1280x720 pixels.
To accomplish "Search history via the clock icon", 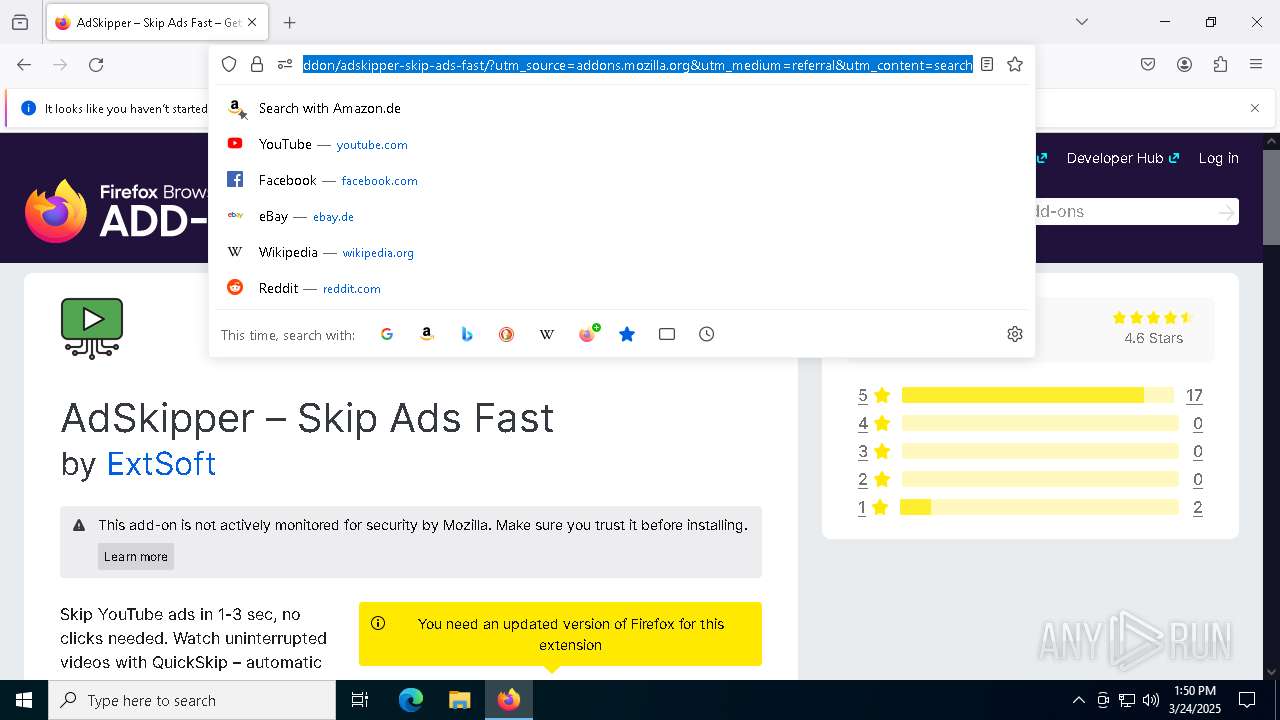I will [x=707, y=334].
